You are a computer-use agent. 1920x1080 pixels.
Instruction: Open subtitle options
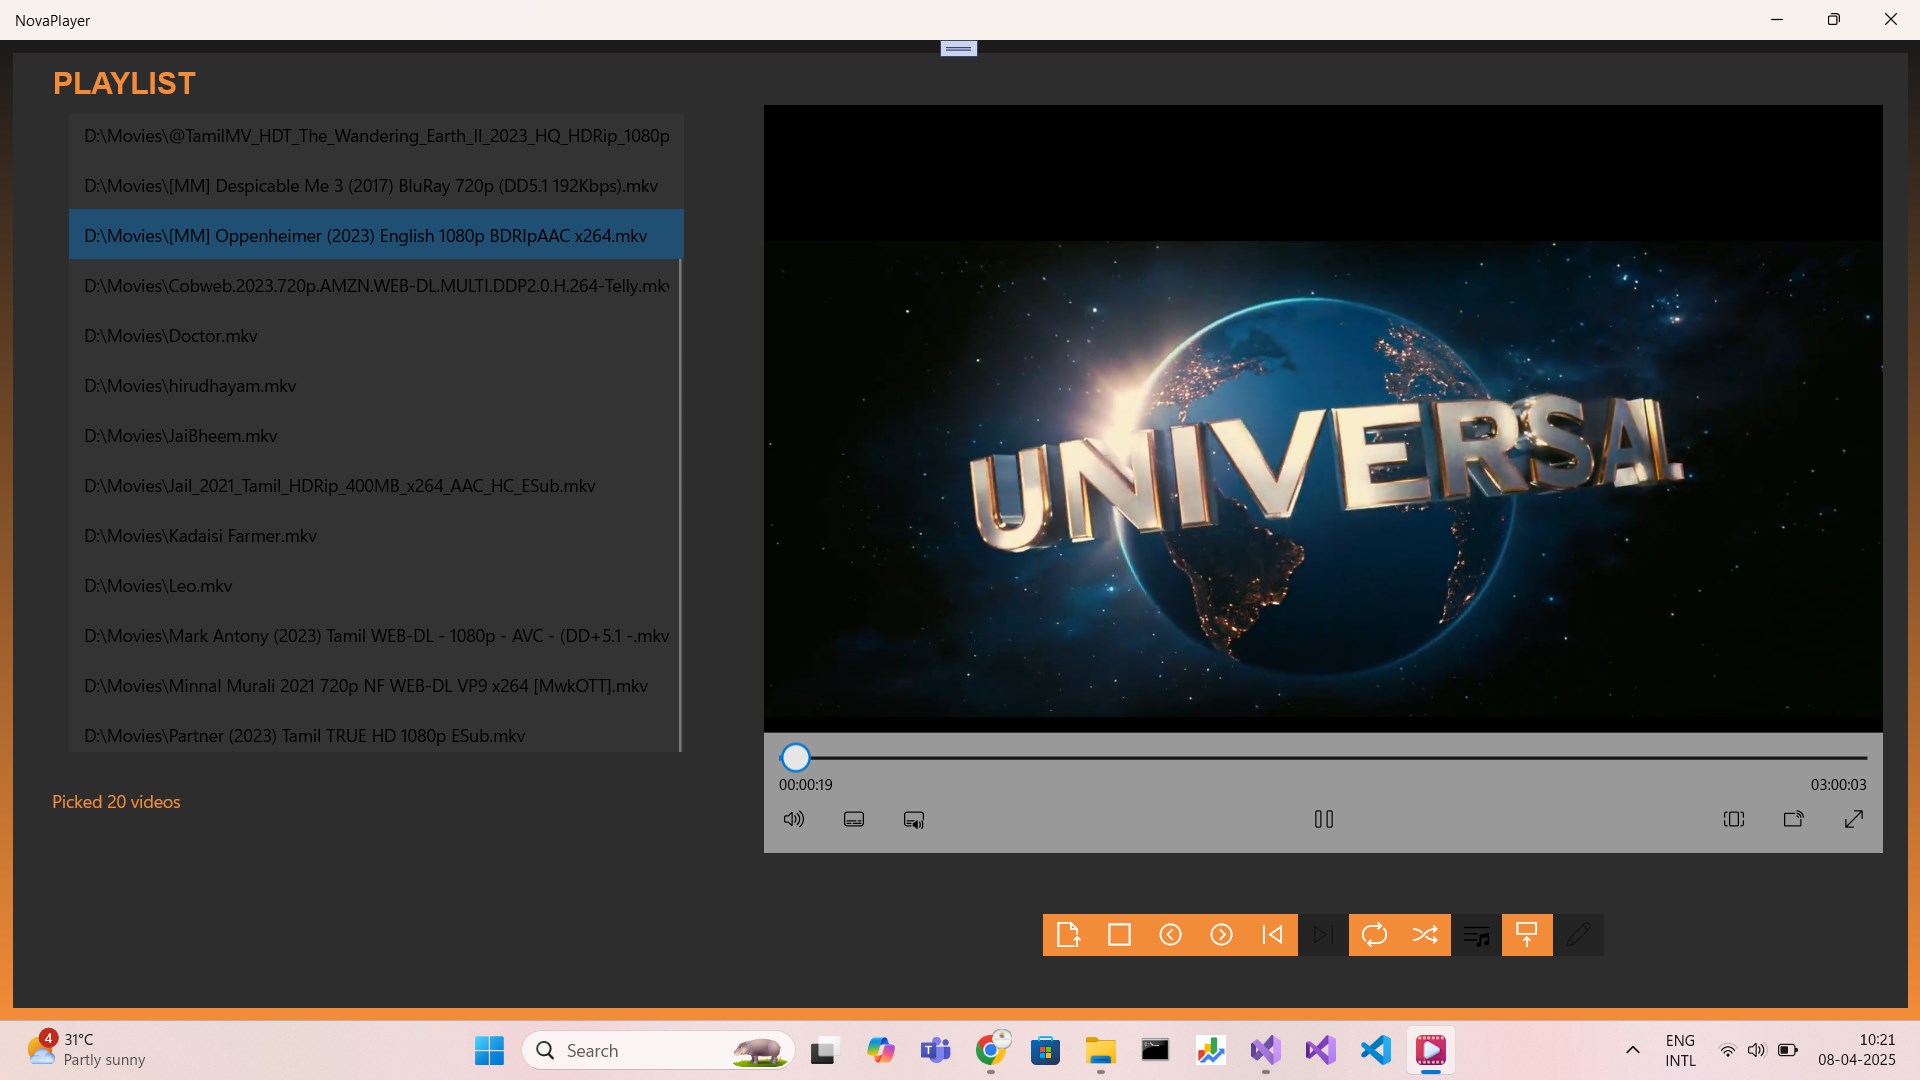point(853,819)
